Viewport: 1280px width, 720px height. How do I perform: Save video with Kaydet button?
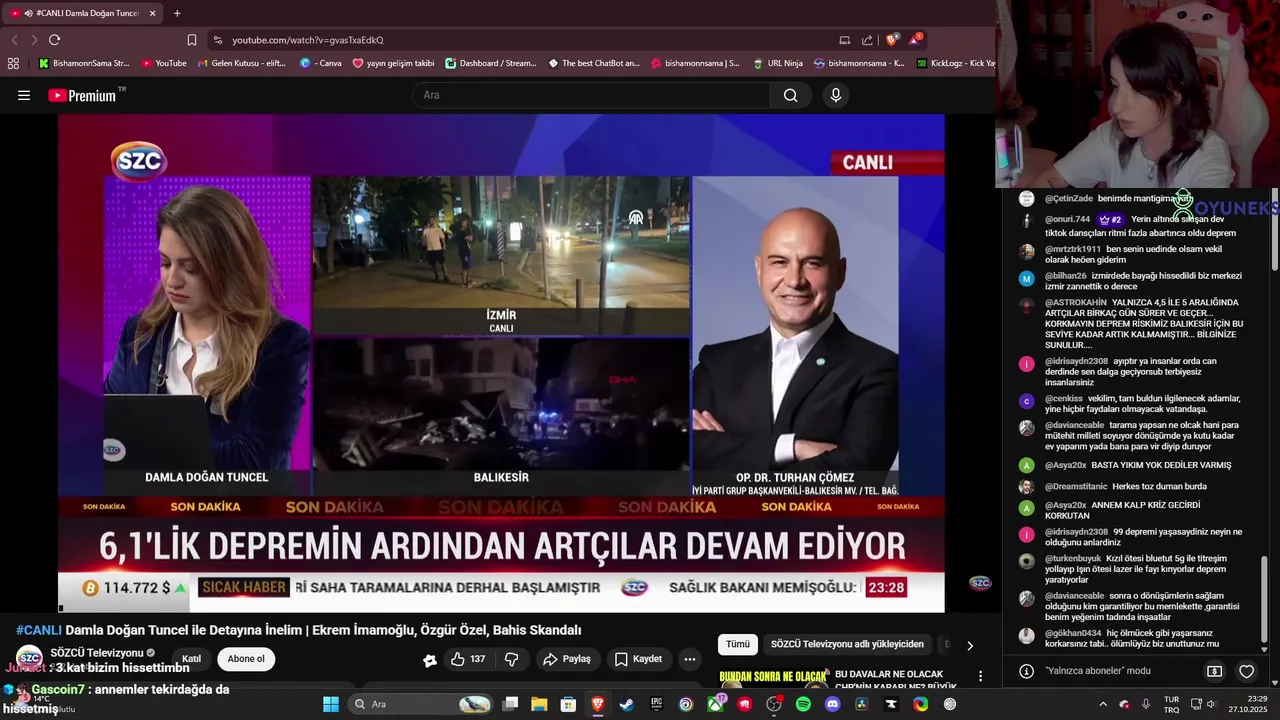tap(638, 659)
